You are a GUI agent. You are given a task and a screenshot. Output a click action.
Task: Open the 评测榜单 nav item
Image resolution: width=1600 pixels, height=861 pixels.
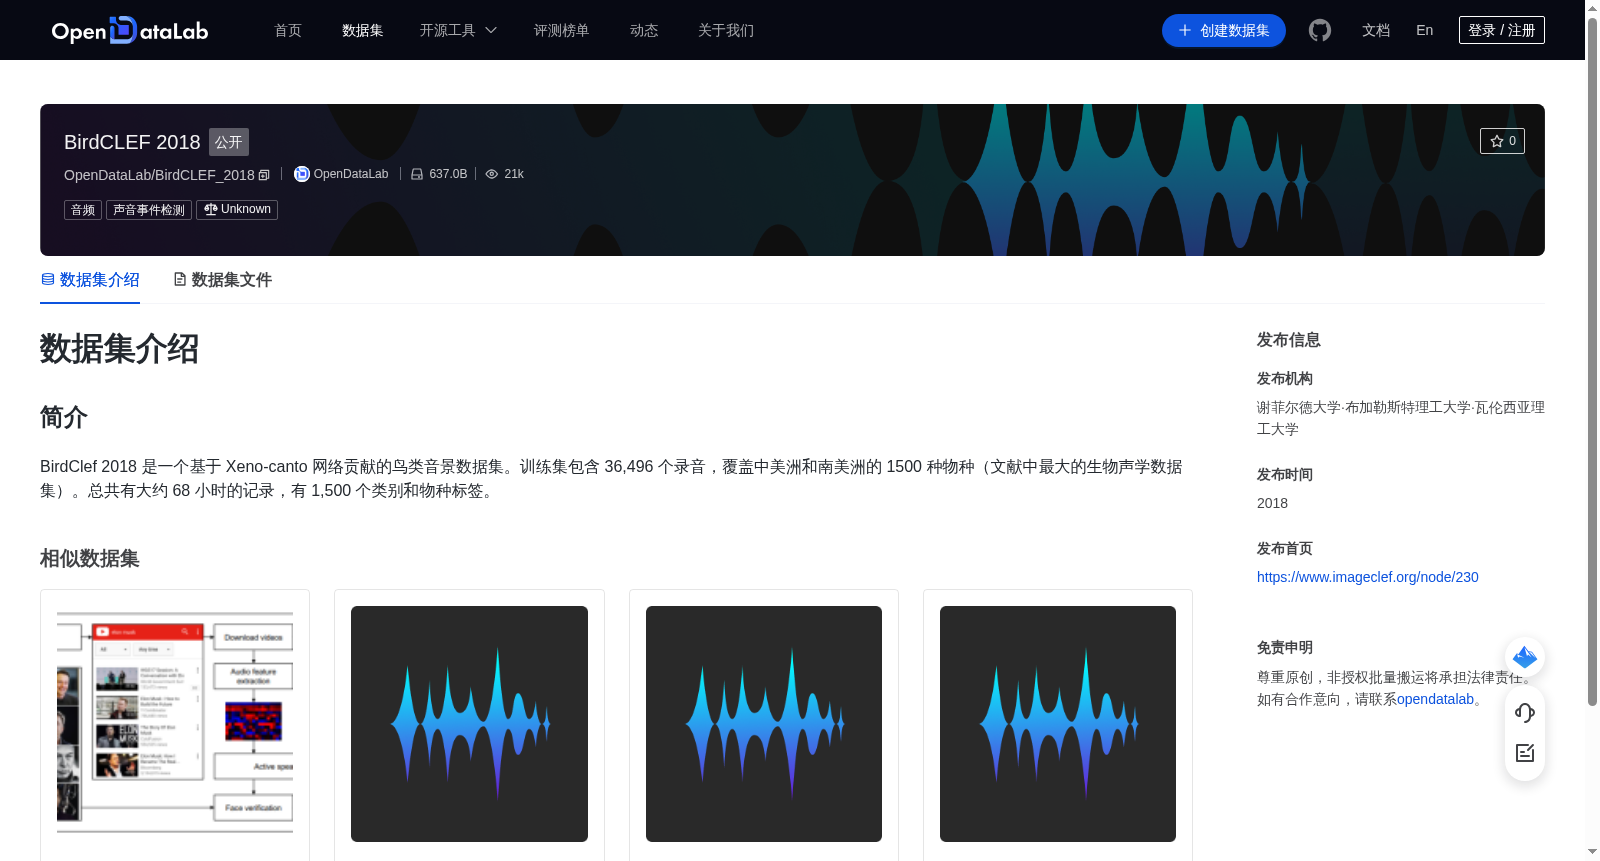pos(561,30)
